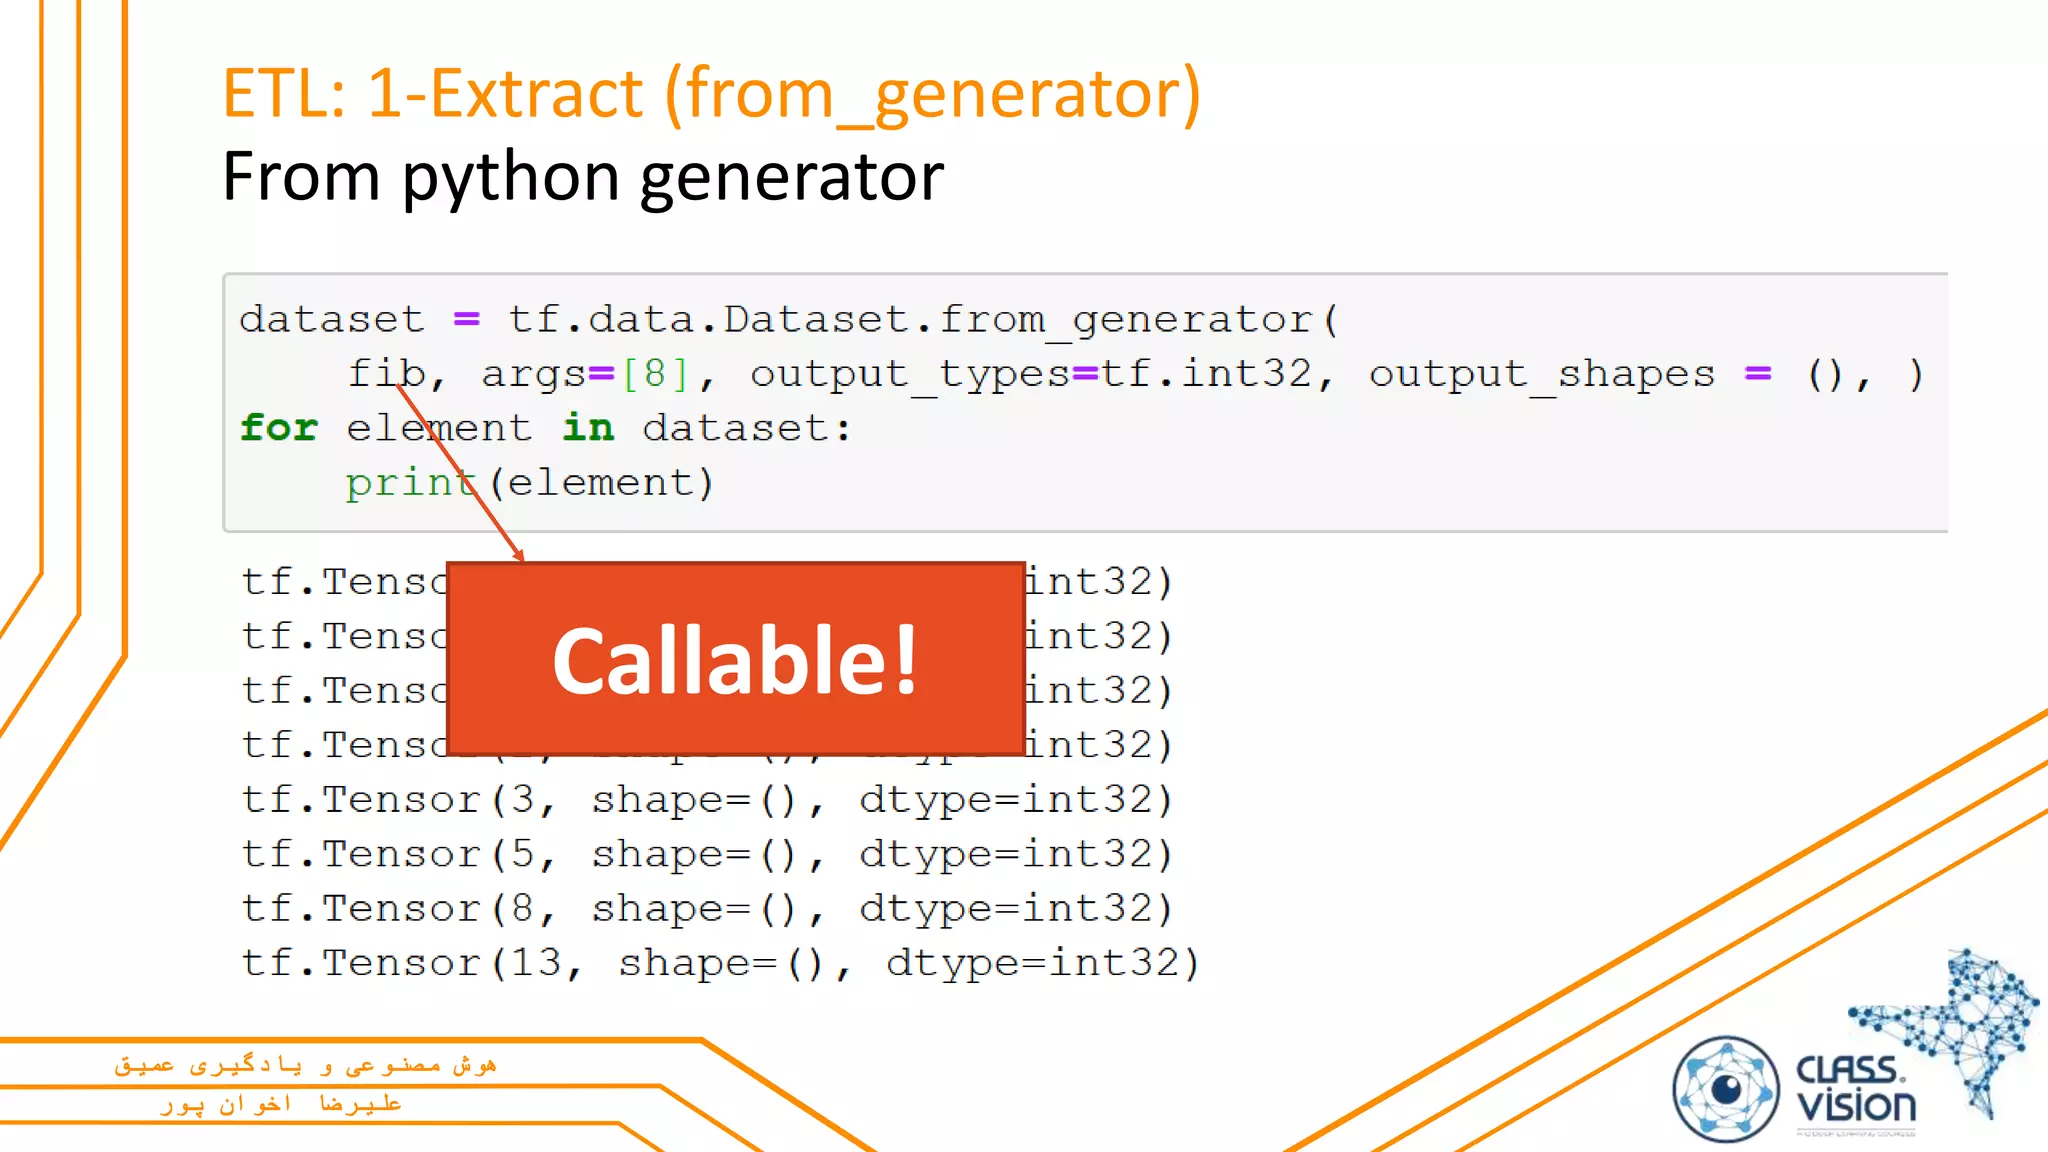
Task: Click the for keyword in code
Action: (279, 428)
